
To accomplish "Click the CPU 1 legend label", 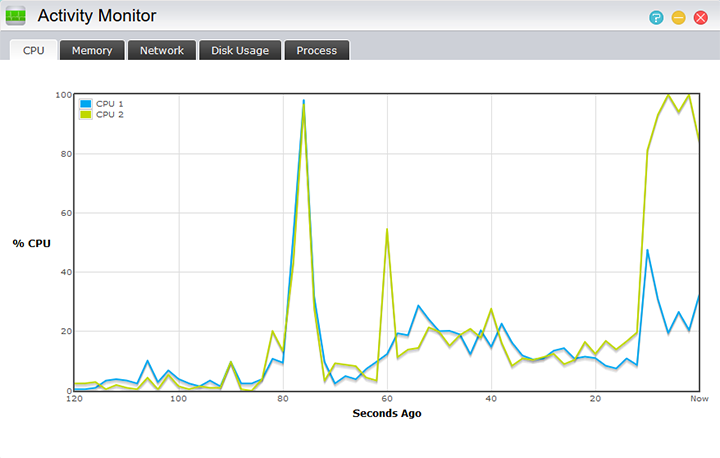I will 109,104.
